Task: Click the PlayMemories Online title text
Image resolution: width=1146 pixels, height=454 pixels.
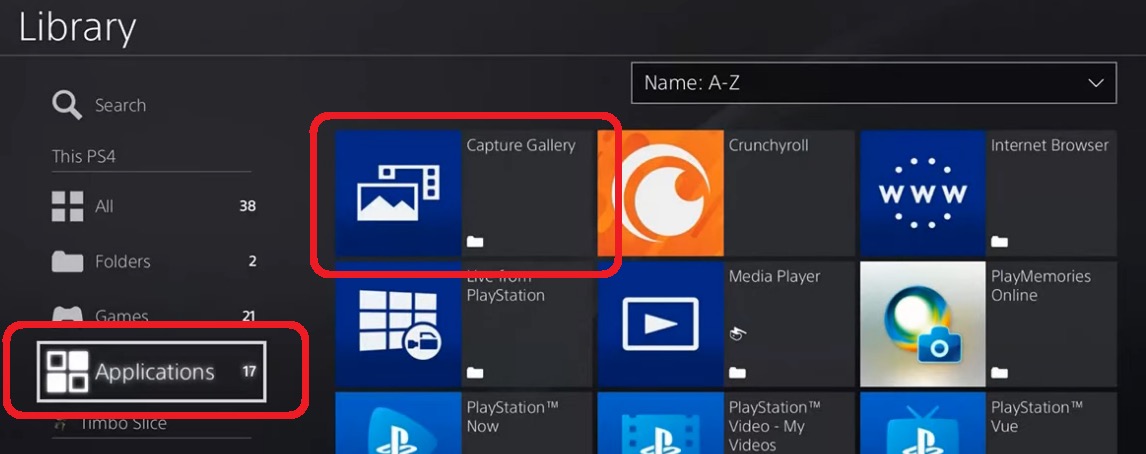Action: 1041,286
